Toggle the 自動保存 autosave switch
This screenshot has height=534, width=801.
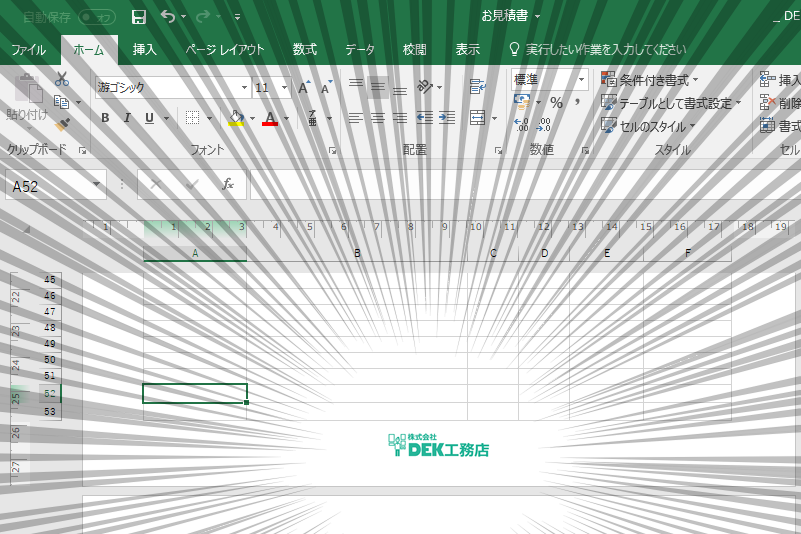[97, 17]
